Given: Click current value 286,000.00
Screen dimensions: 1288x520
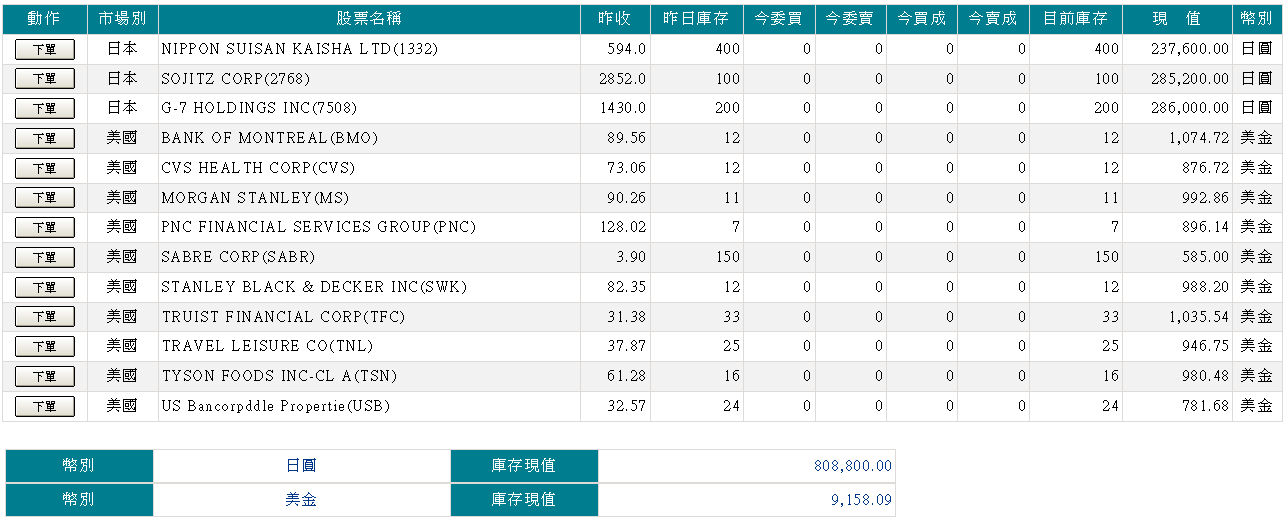Looking at the screenshot, I should [1188, 108].
